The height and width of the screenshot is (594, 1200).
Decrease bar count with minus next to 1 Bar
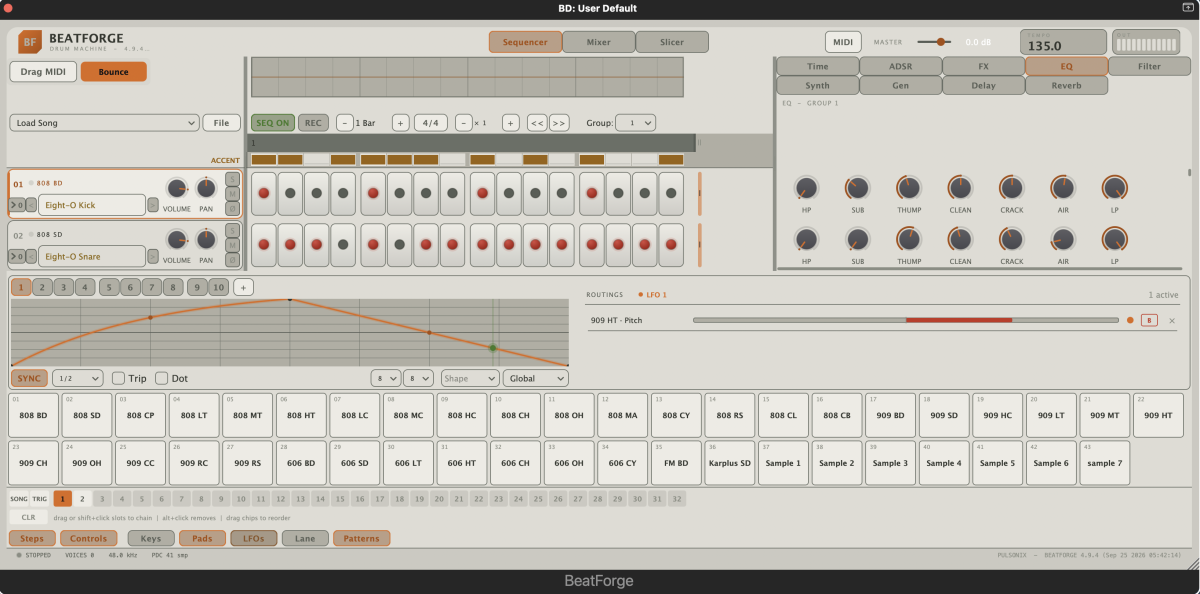(x=344, y=123)
